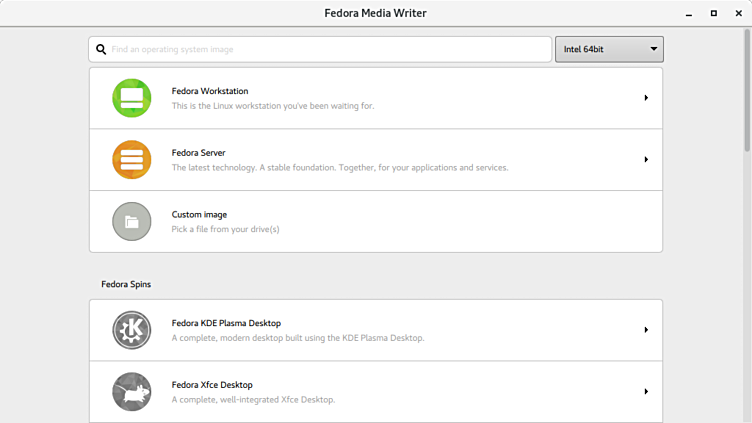Click the Xfce mouse logo icon
The width and height of the screenshot is (752, 423).
point(132,391)
